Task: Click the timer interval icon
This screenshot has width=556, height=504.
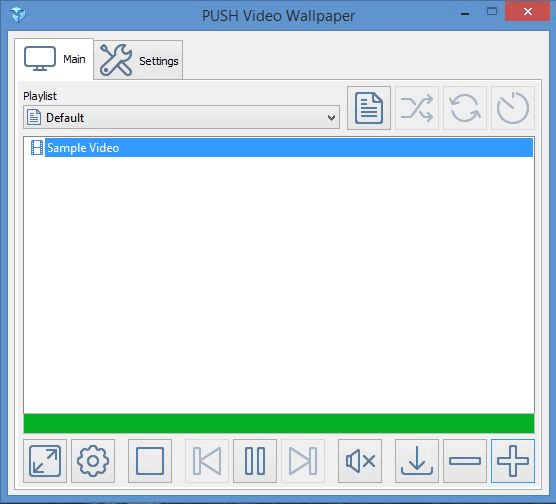Action: coord(513,108)
